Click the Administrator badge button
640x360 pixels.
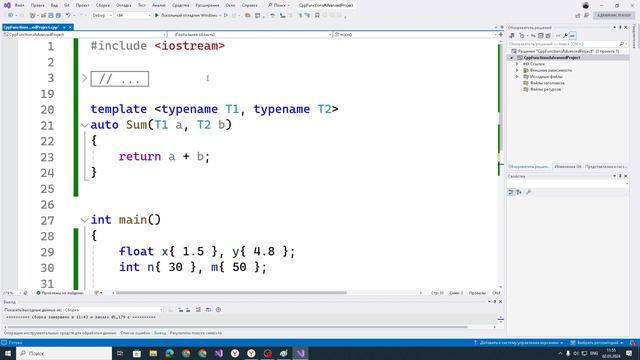click(x=613, y=15)
